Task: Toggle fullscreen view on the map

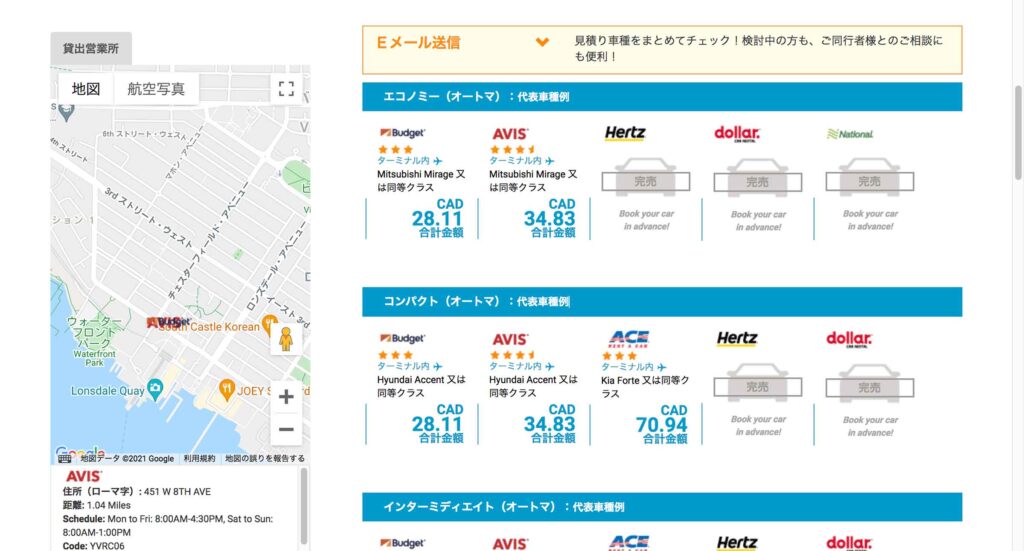Action: (x=286, y=88)
